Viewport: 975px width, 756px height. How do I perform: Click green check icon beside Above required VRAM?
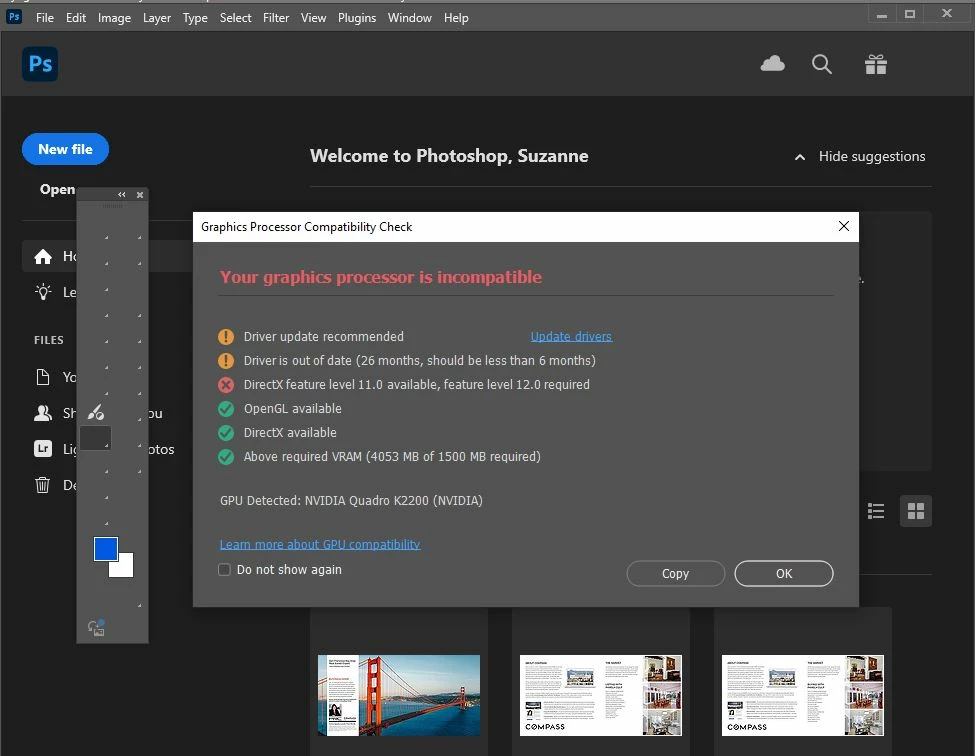(x=226, y=457)
